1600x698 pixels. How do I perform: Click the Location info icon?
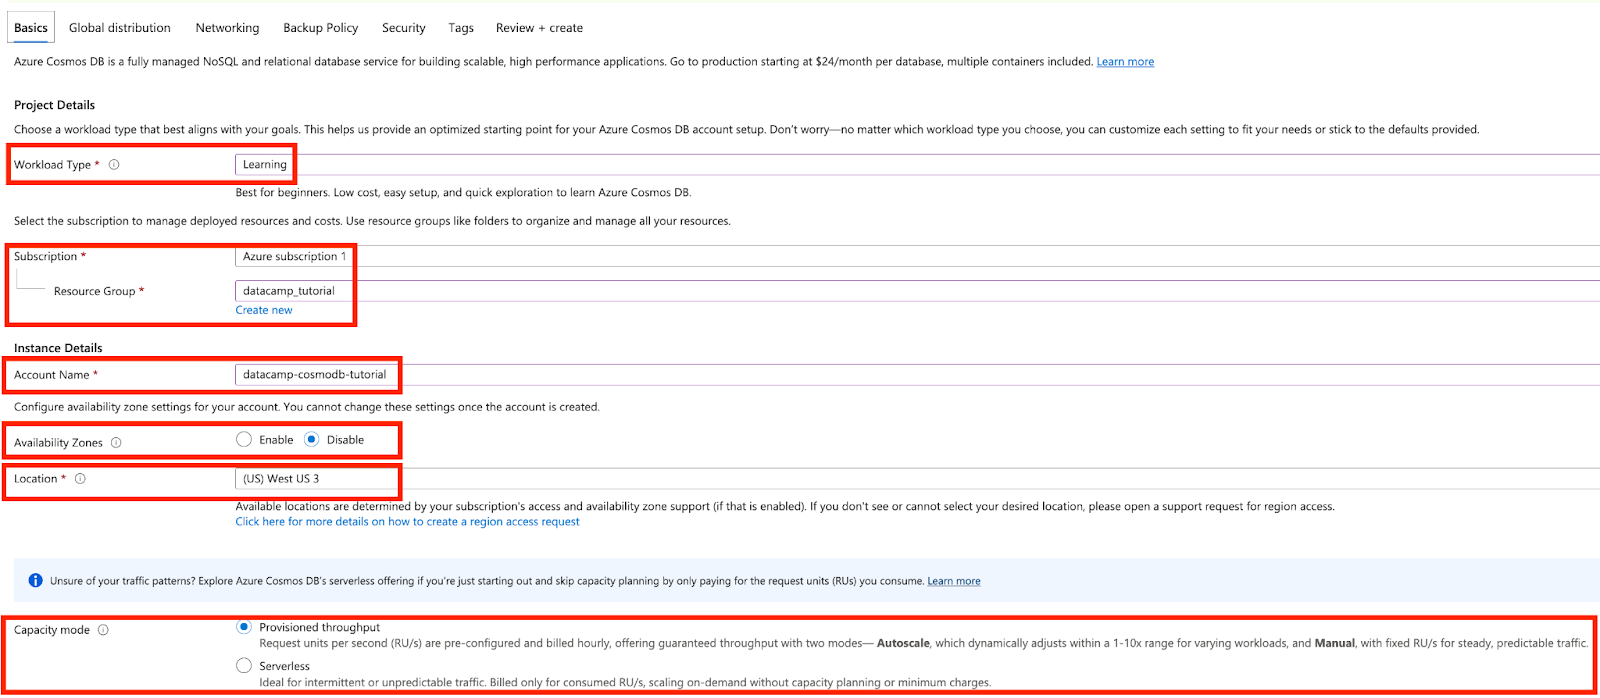point(80,479)
